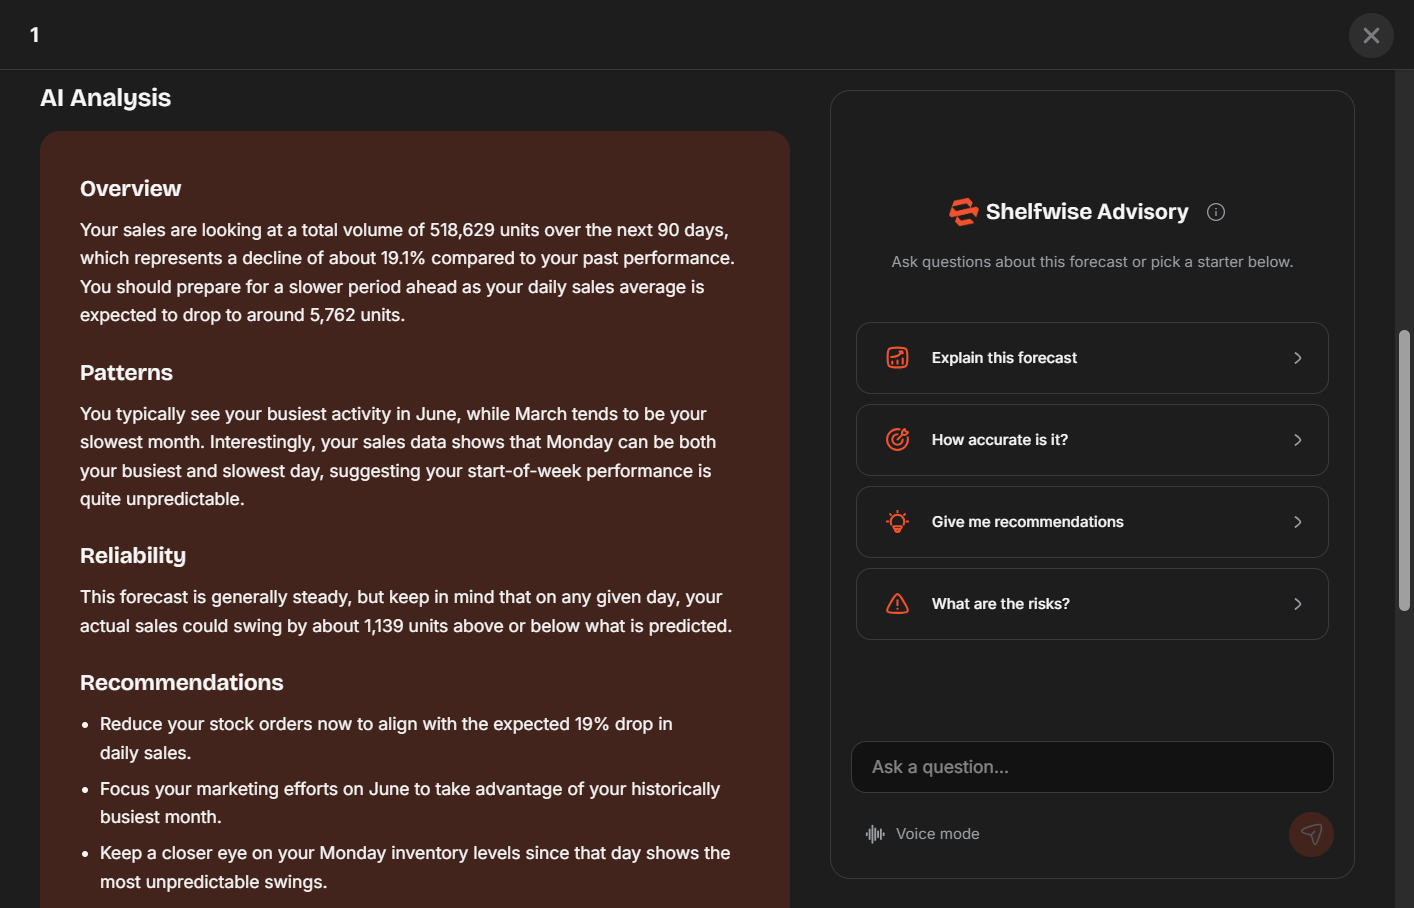Click the bullet 'Reduce your stock orders now'
This screenshot has height=908, width=1414.
[386, 738]
